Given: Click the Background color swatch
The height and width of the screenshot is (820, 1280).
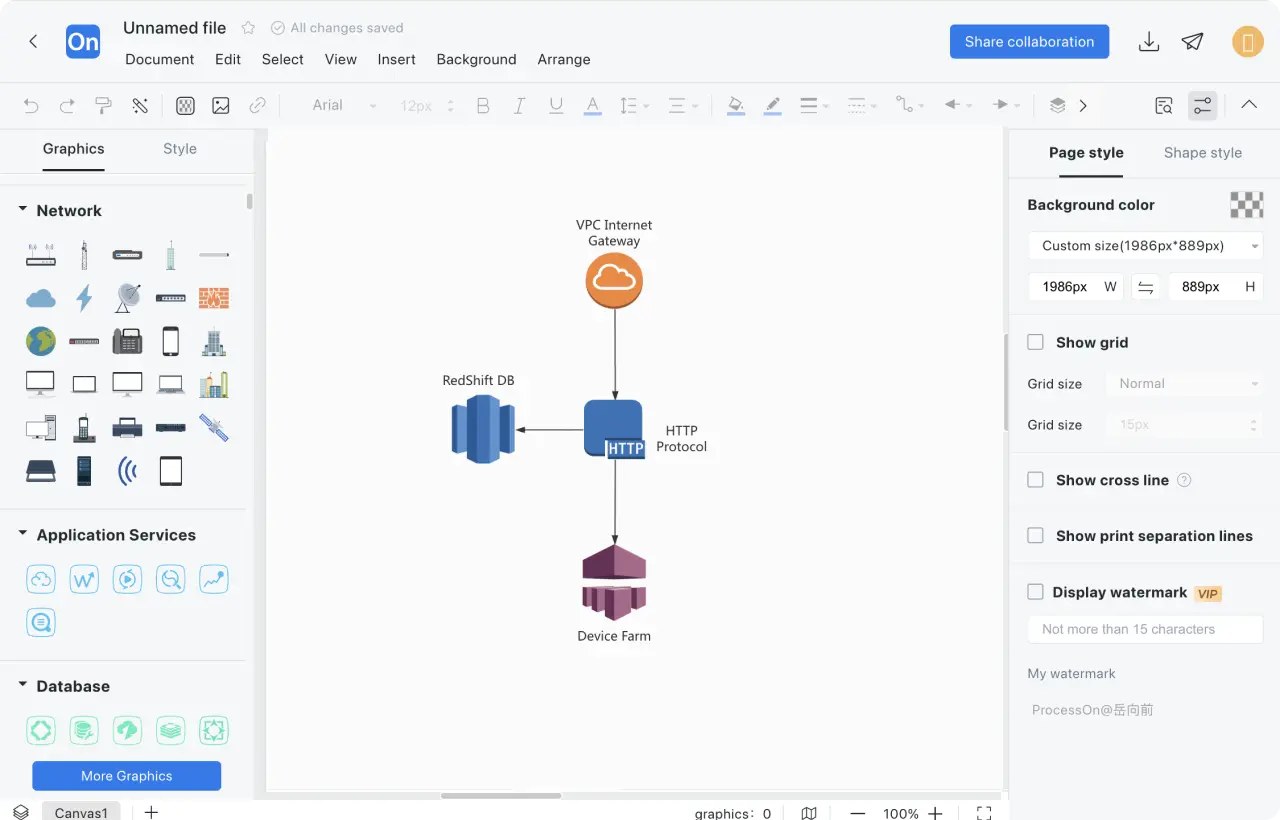Looking at the screenshot, I should click(x=1246, y=205).
